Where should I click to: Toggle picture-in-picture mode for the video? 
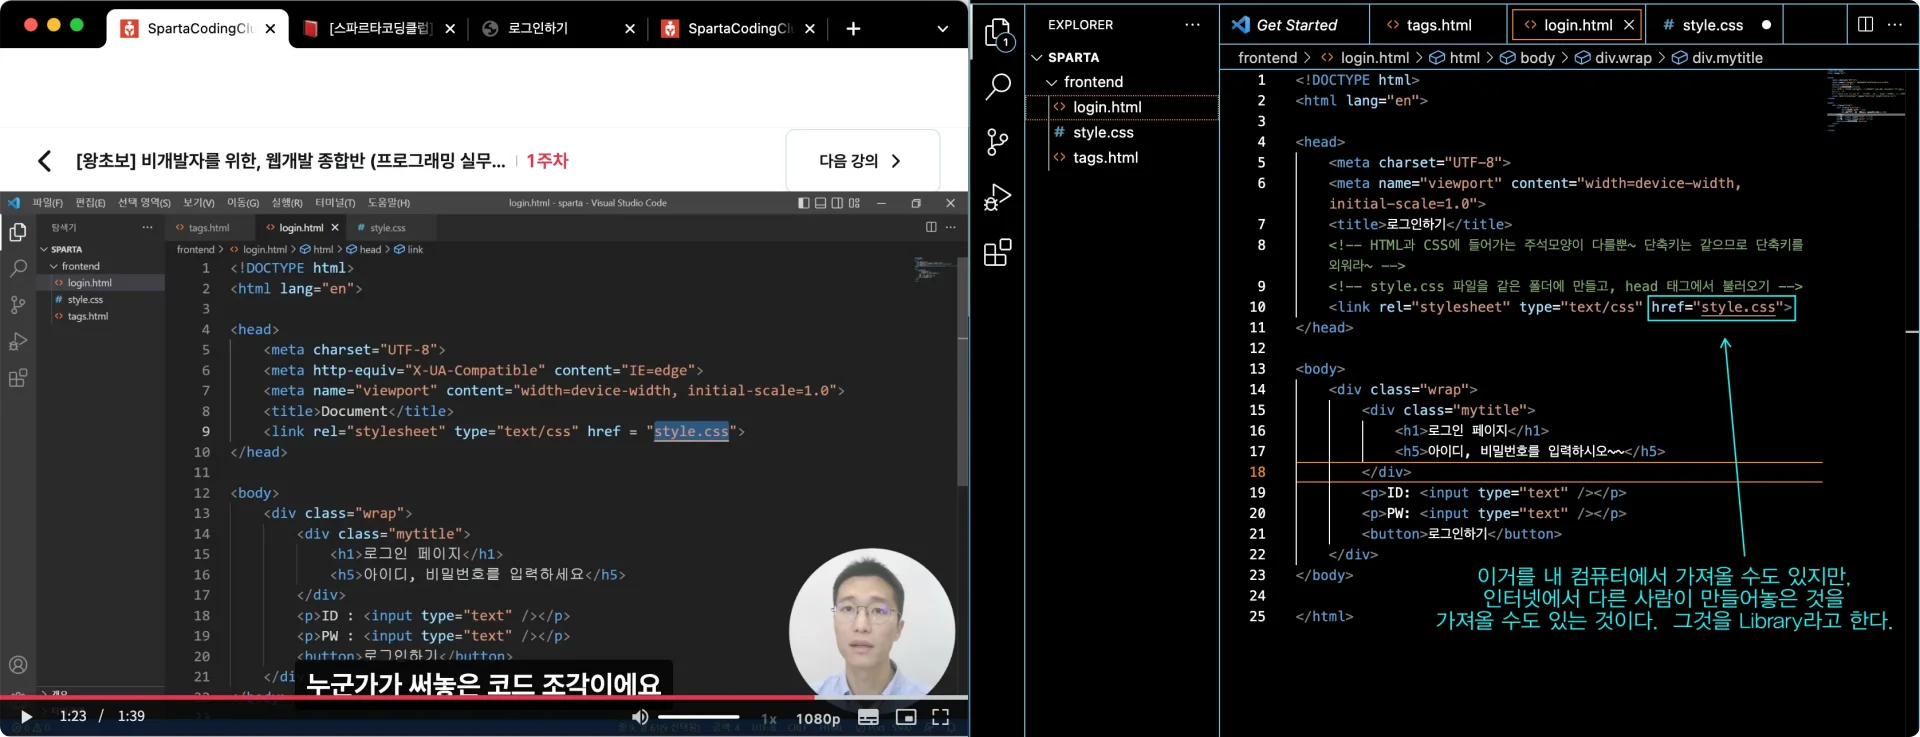[x=906, y=717]
